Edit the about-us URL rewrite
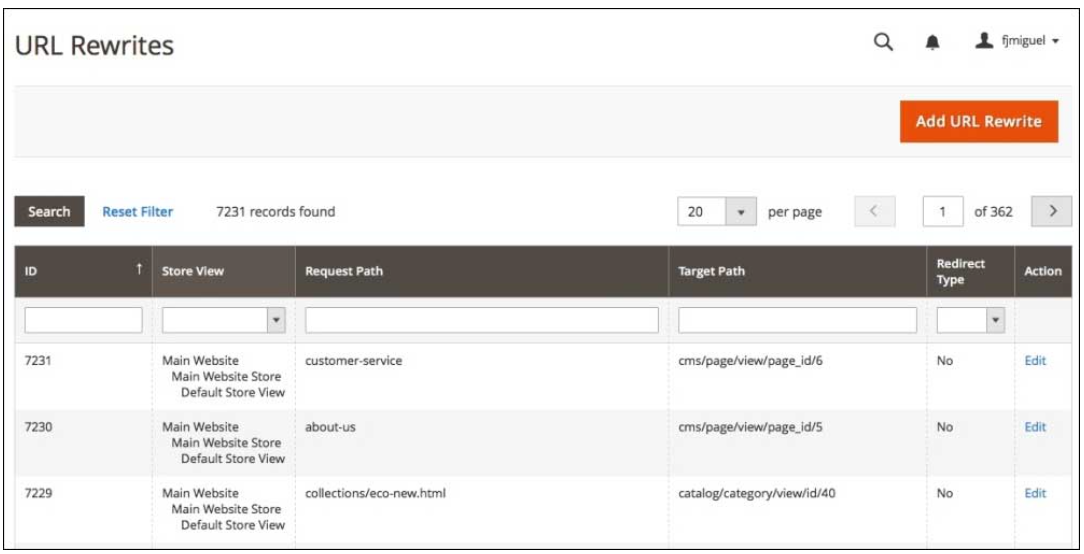 click(1035, 427)
